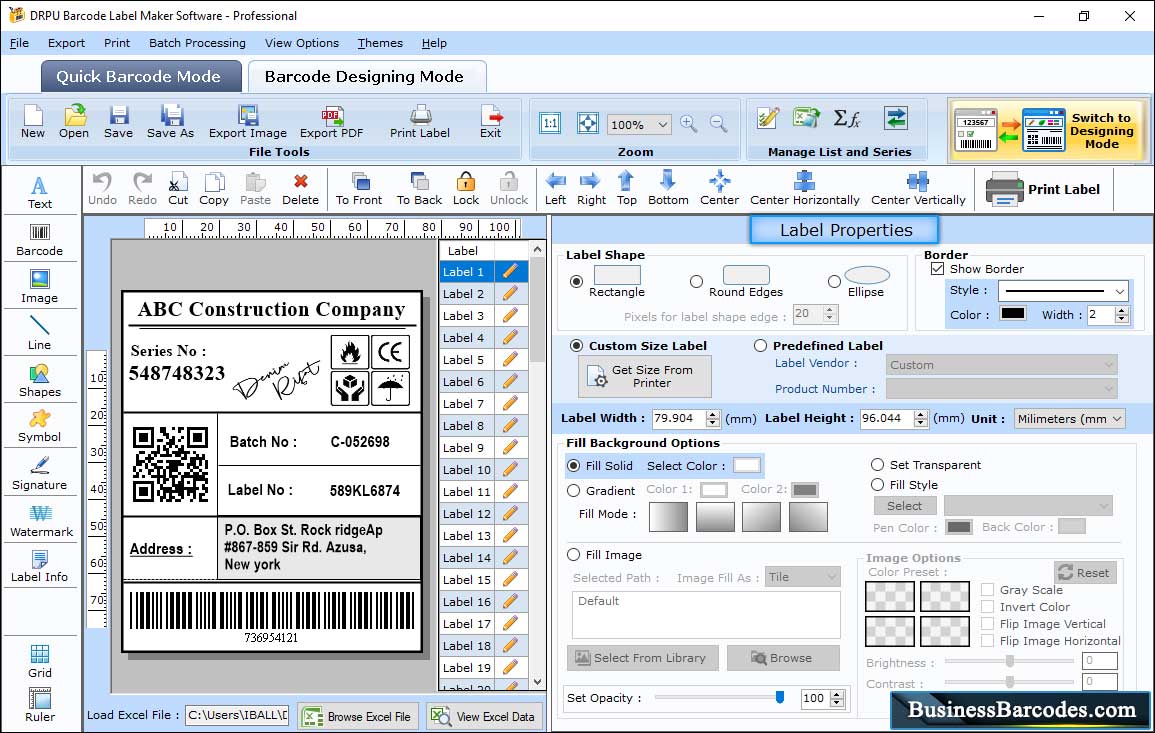Click the border Color black swatch
This screenshot has width=1155, height=733.
point(1012,313)
